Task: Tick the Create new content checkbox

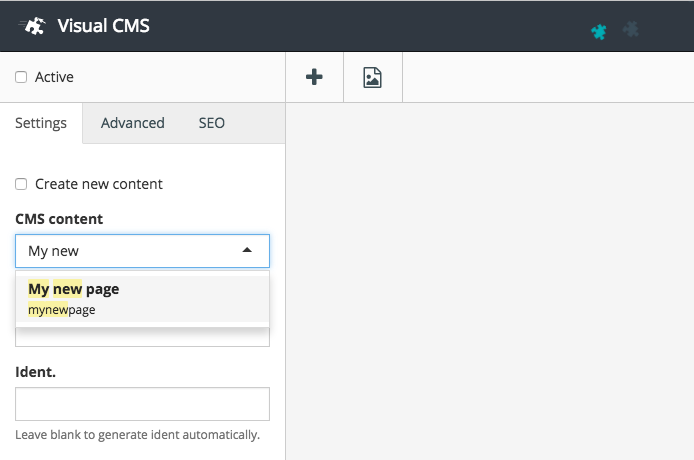Action: (x=21, y=184)
